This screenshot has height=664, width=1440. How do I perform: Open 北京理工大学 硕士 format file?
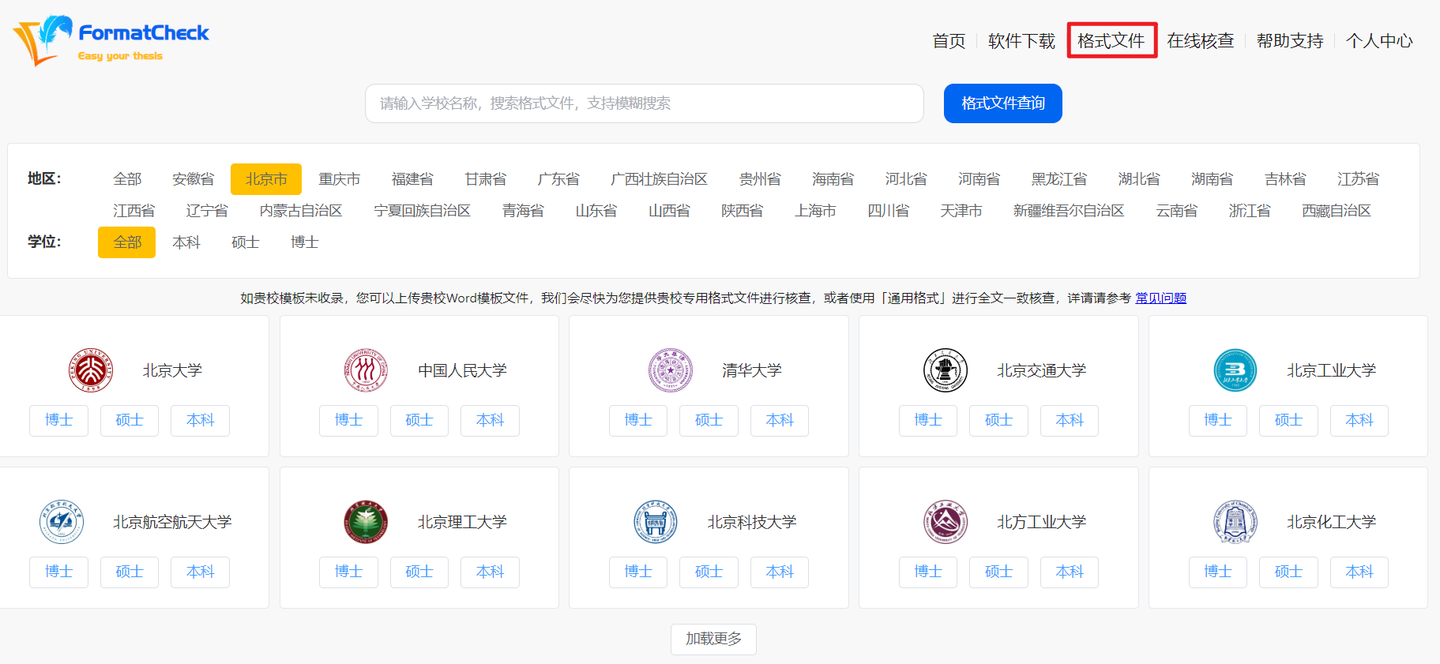click(419, 572)
